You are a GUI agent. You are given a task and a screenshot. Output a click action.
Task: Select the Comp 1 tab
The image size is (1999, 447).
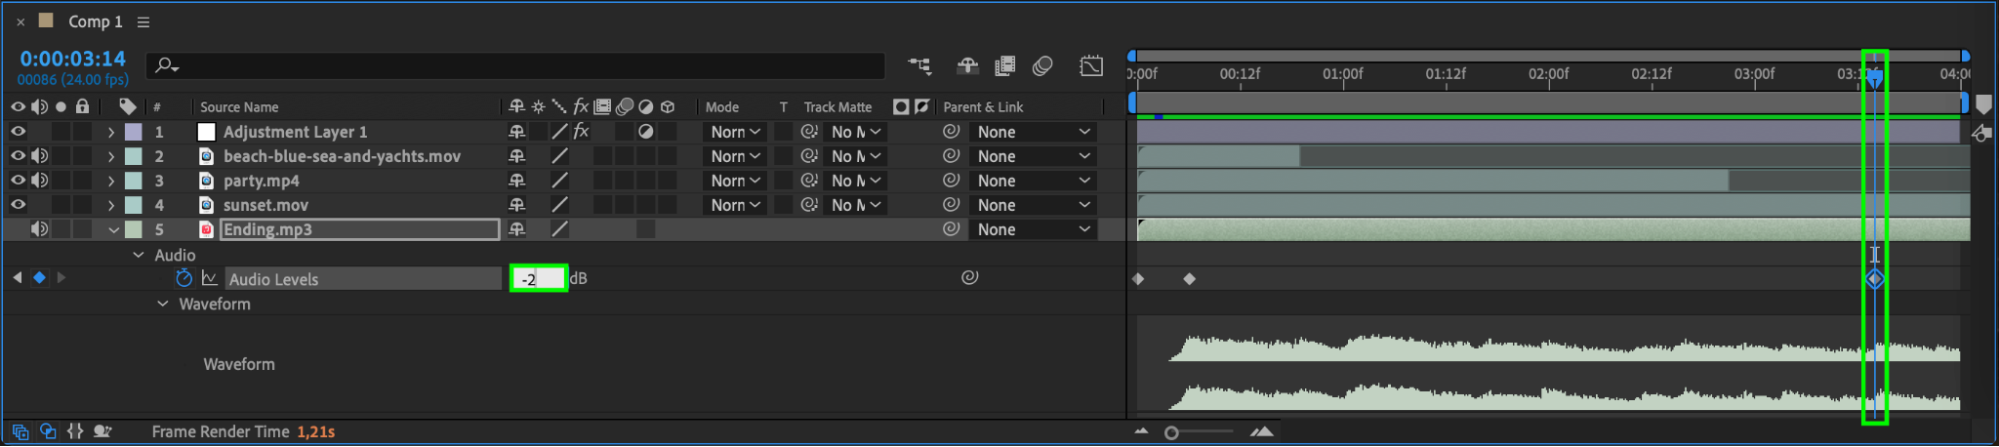click(95, 21)
